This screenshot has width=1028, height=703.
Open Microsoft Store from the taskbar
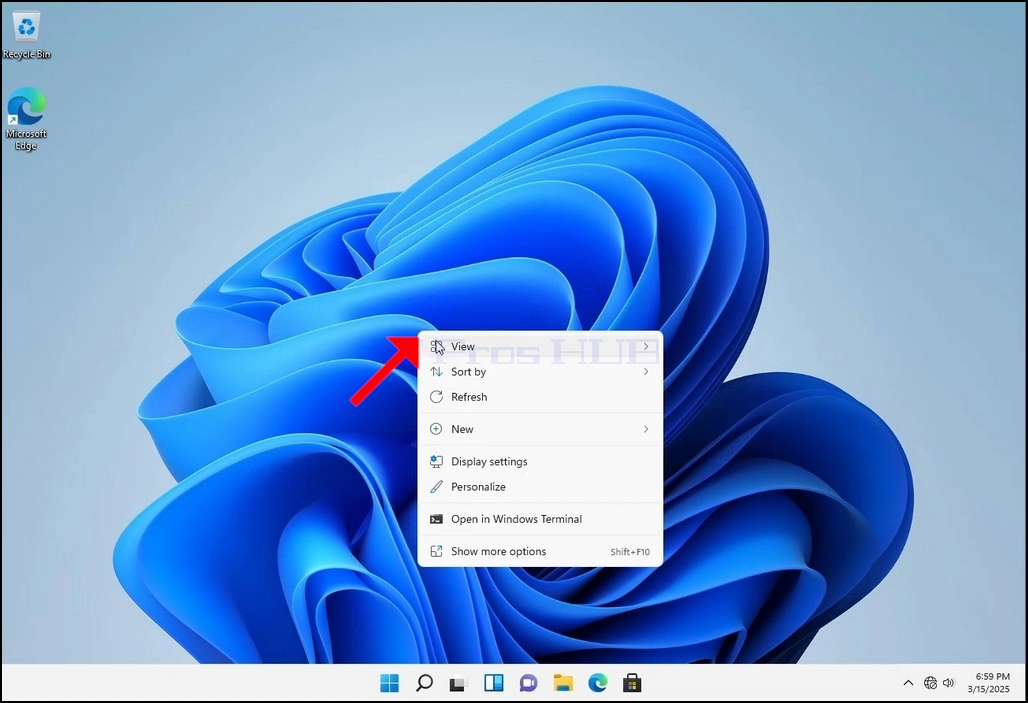click(633, 683)
